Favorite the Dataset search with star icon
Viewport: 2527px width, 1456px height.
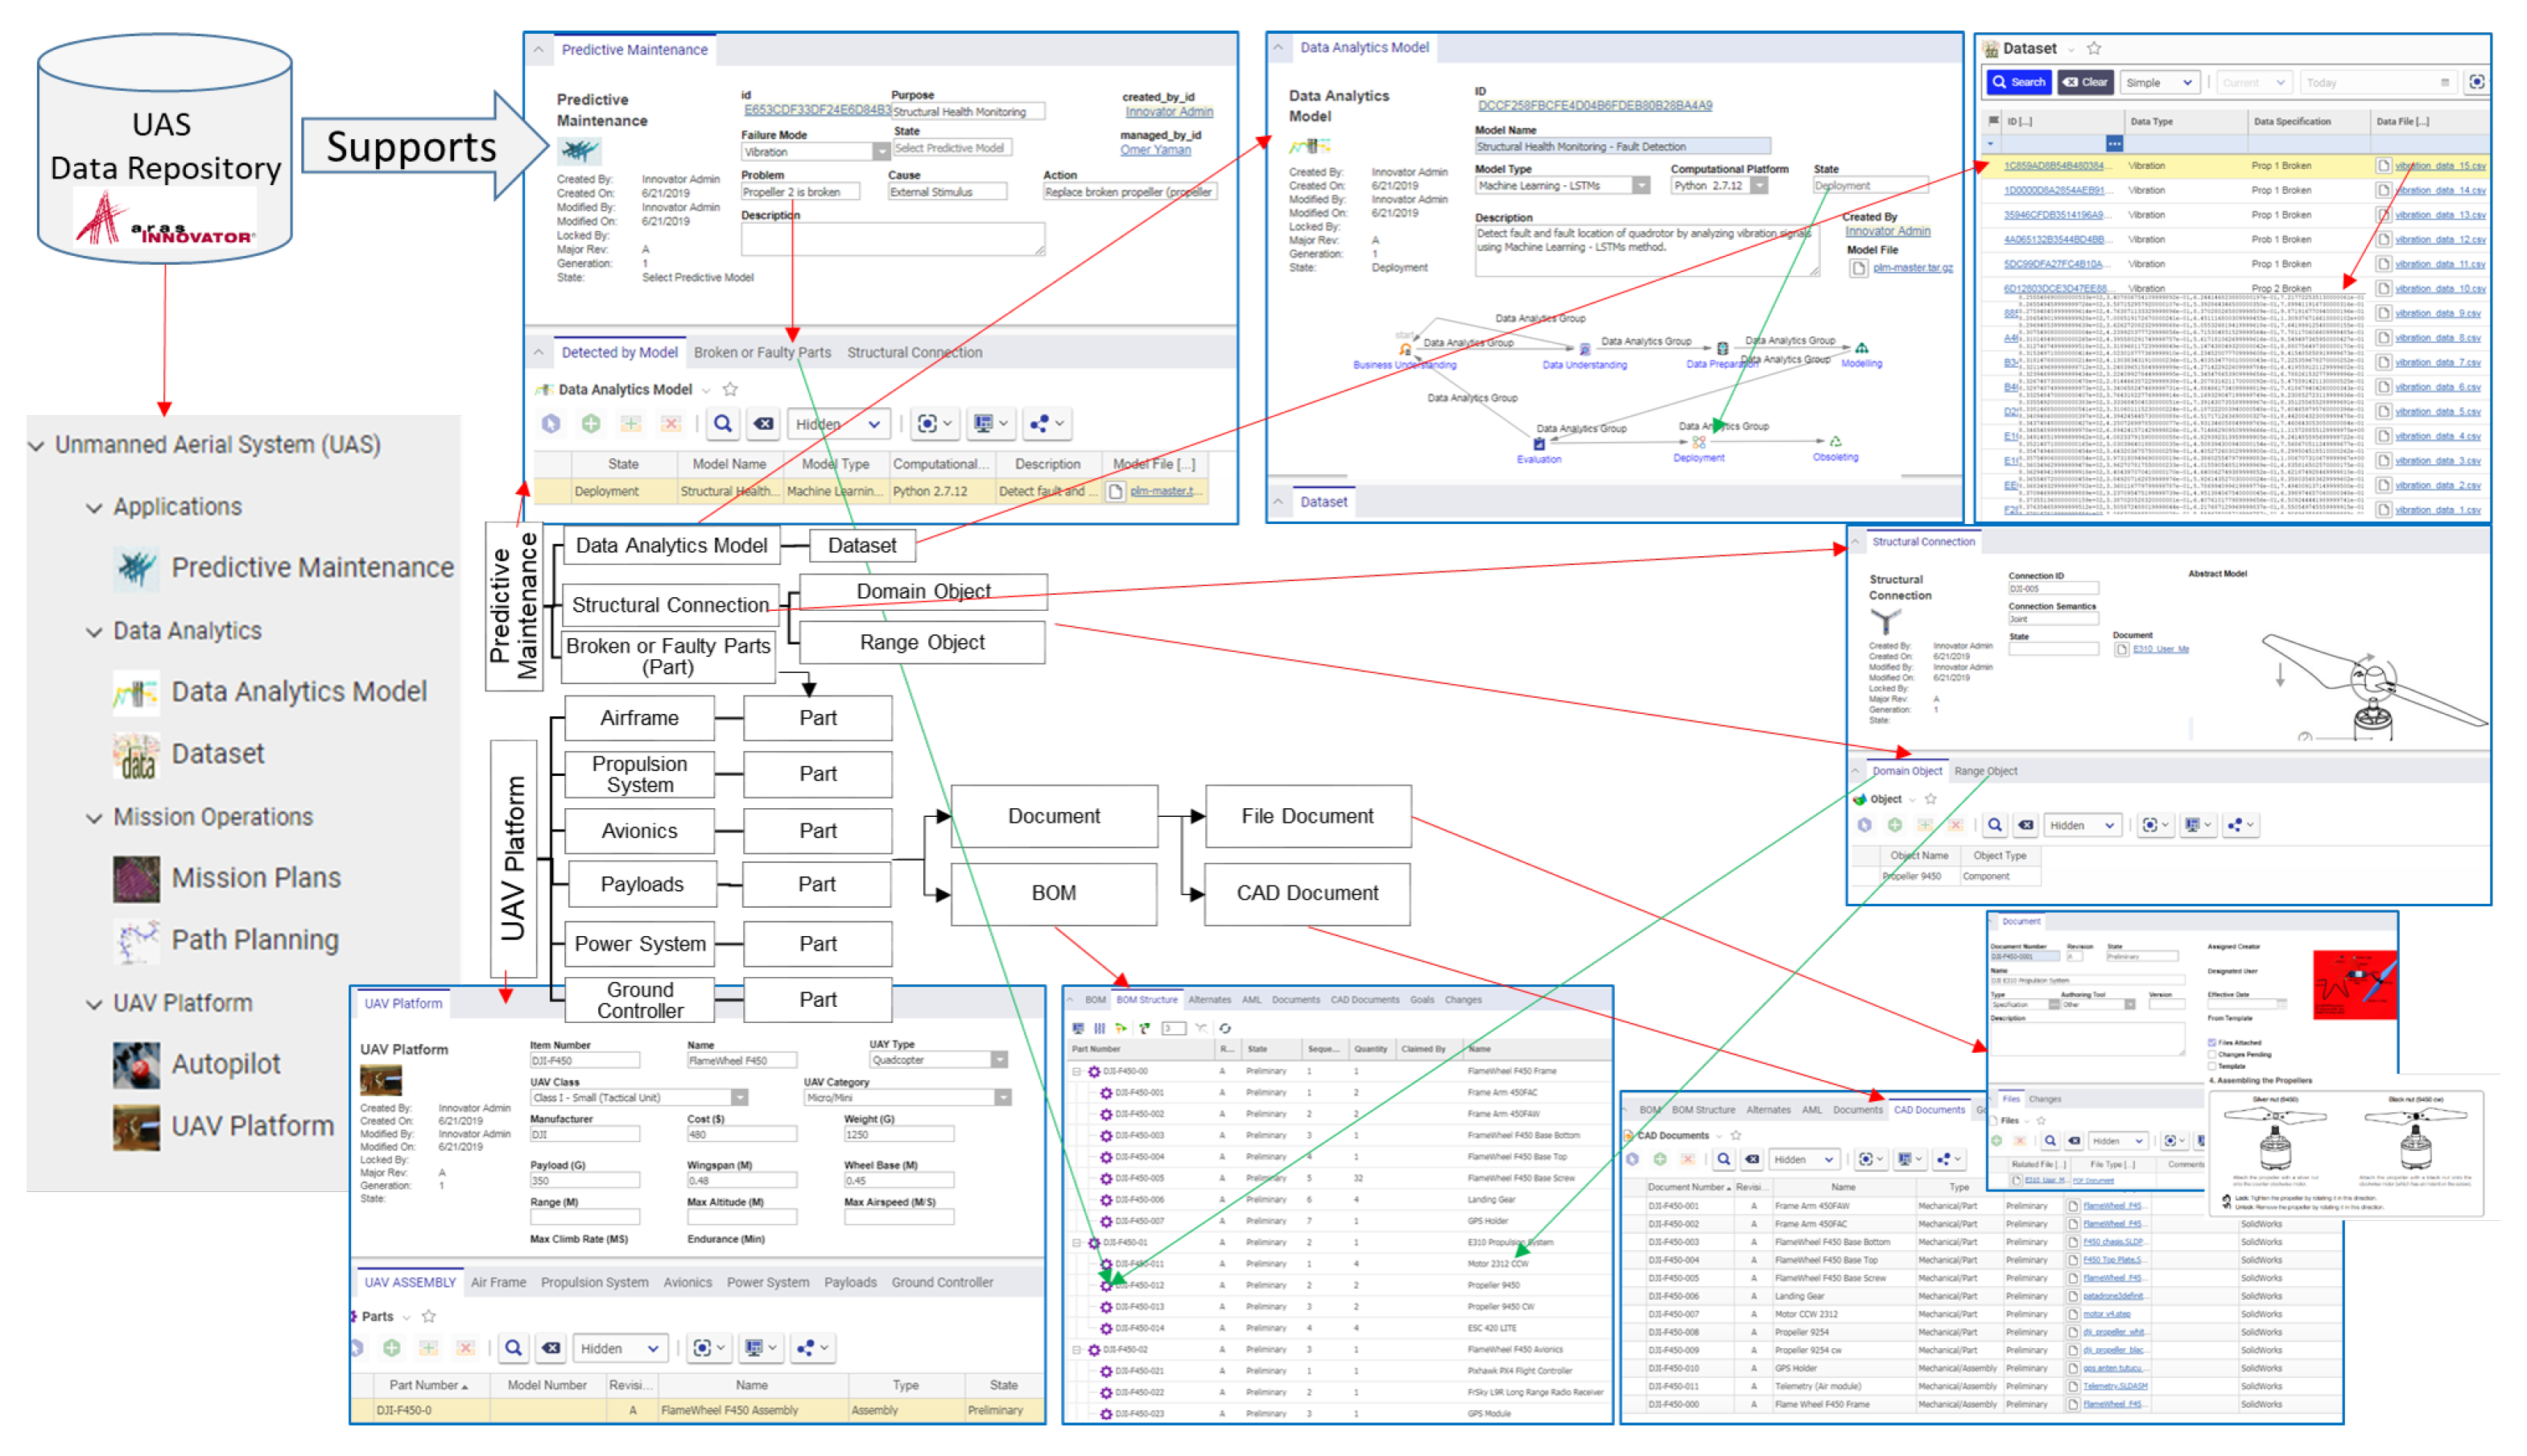2094,48
